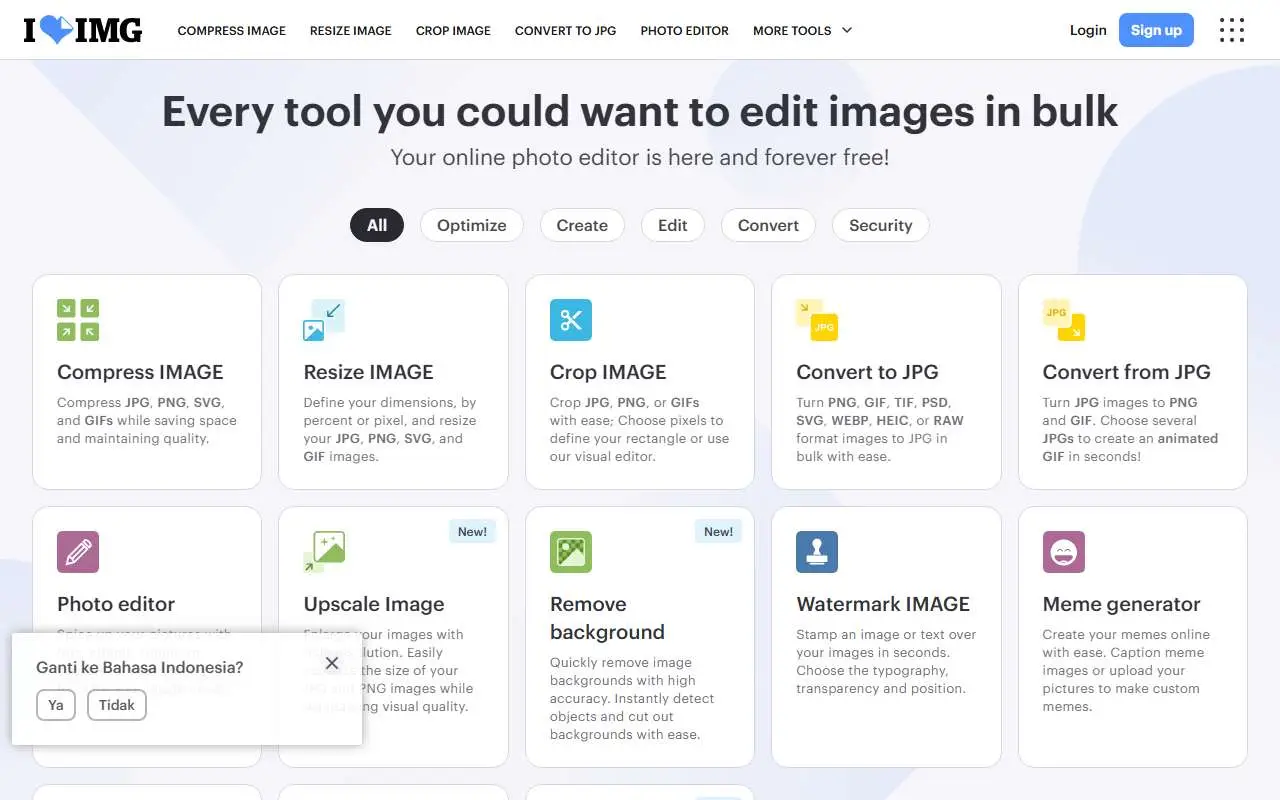Select the Optimize filter tab
Image resolution: width=1280 pixels, height=800 pixels.
(x=472, y=225)
